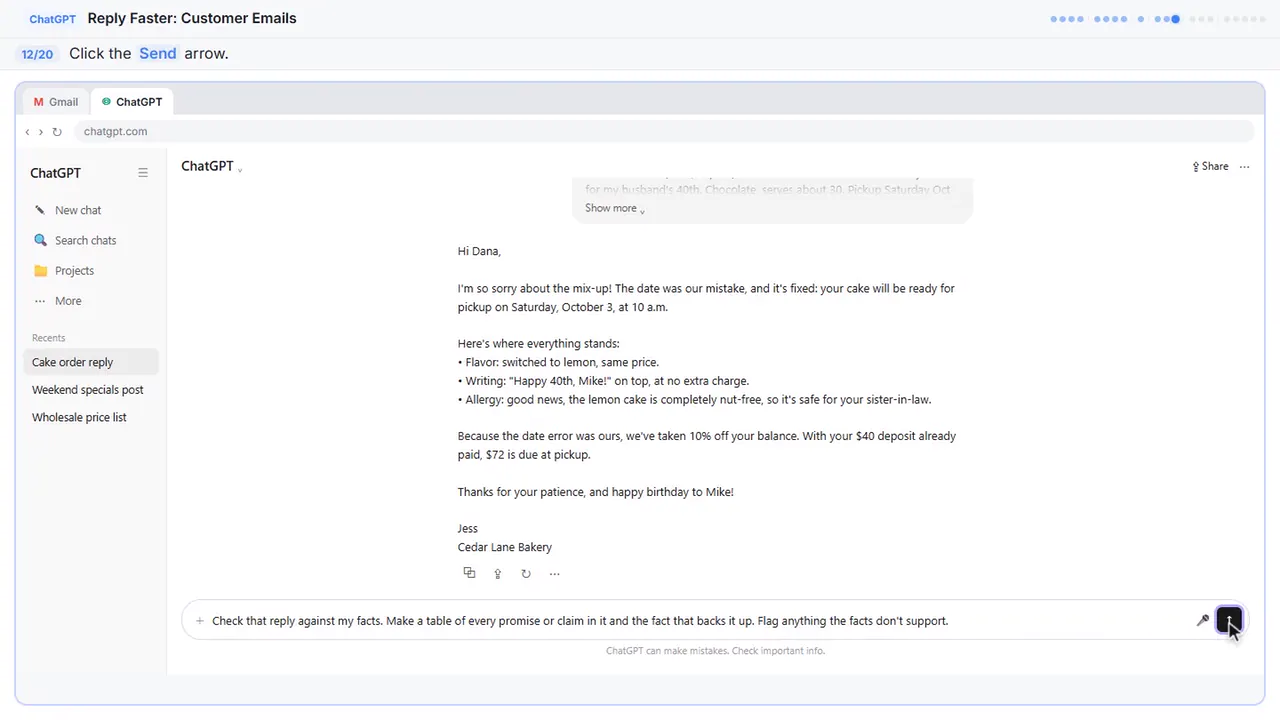This screenshot has height=720, width=1280.
Task: Click the 'Recents' sidebar heading
Action: point(48,338)
